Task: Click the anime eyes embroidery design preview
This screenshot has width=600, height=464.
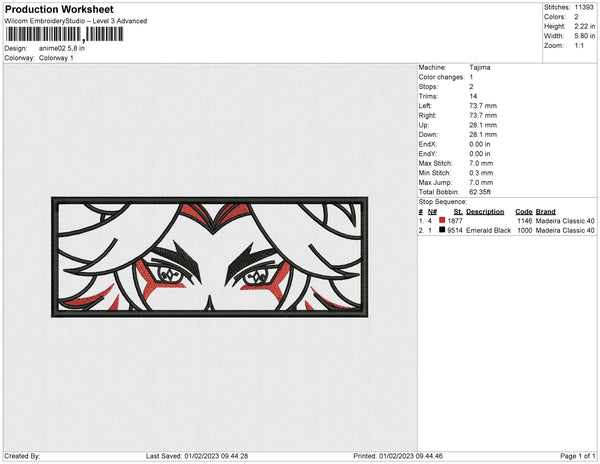Action: (210, 257)
